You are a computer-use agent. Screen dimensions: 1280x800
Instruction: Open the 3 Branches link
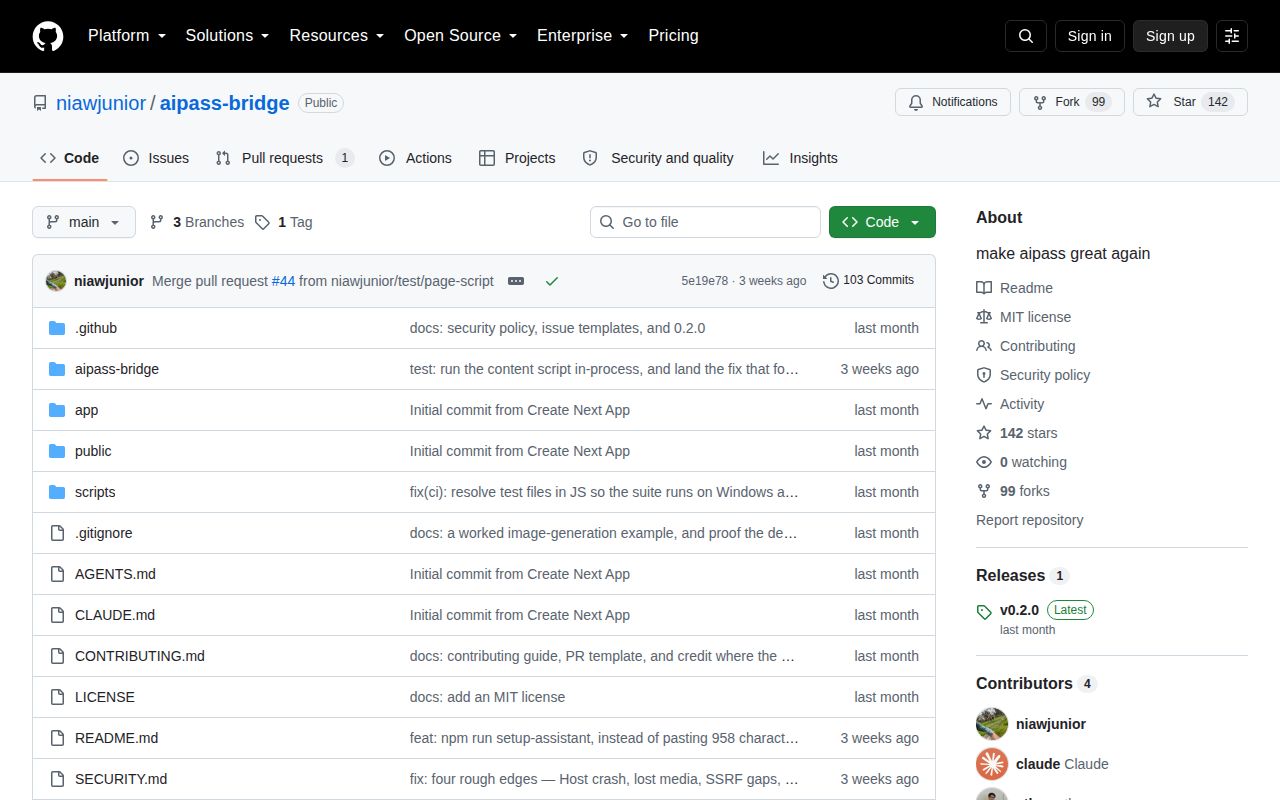click(197, 222)
